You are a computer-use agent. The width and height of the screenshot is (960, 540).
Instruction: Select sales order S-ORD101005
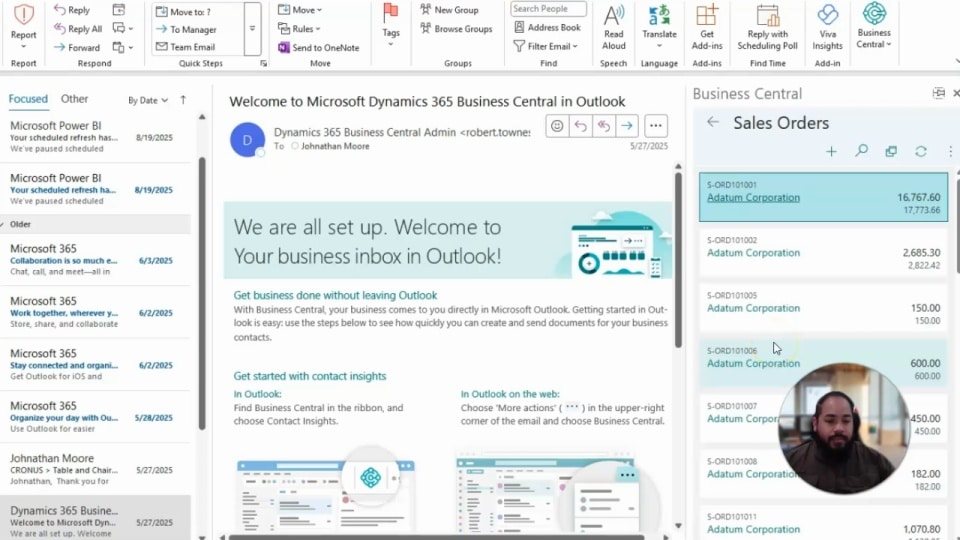(x=823, y=307)
